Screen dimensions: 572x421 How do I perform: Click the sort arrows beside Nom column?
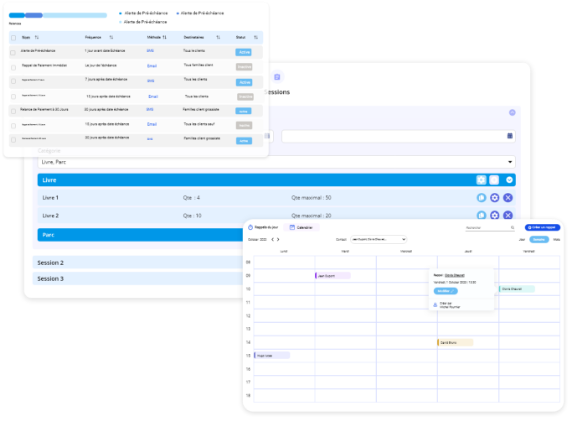(x=36, y=37)
